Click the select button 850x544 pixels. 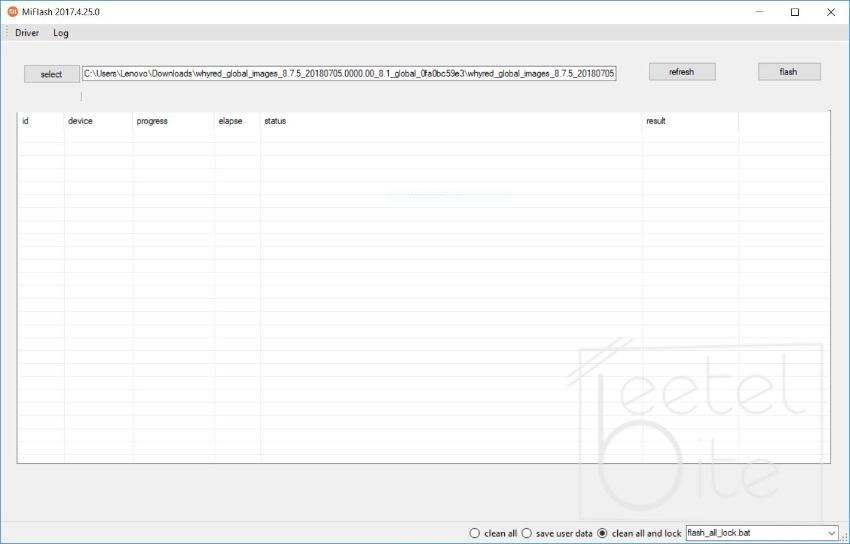click(51, 74)
